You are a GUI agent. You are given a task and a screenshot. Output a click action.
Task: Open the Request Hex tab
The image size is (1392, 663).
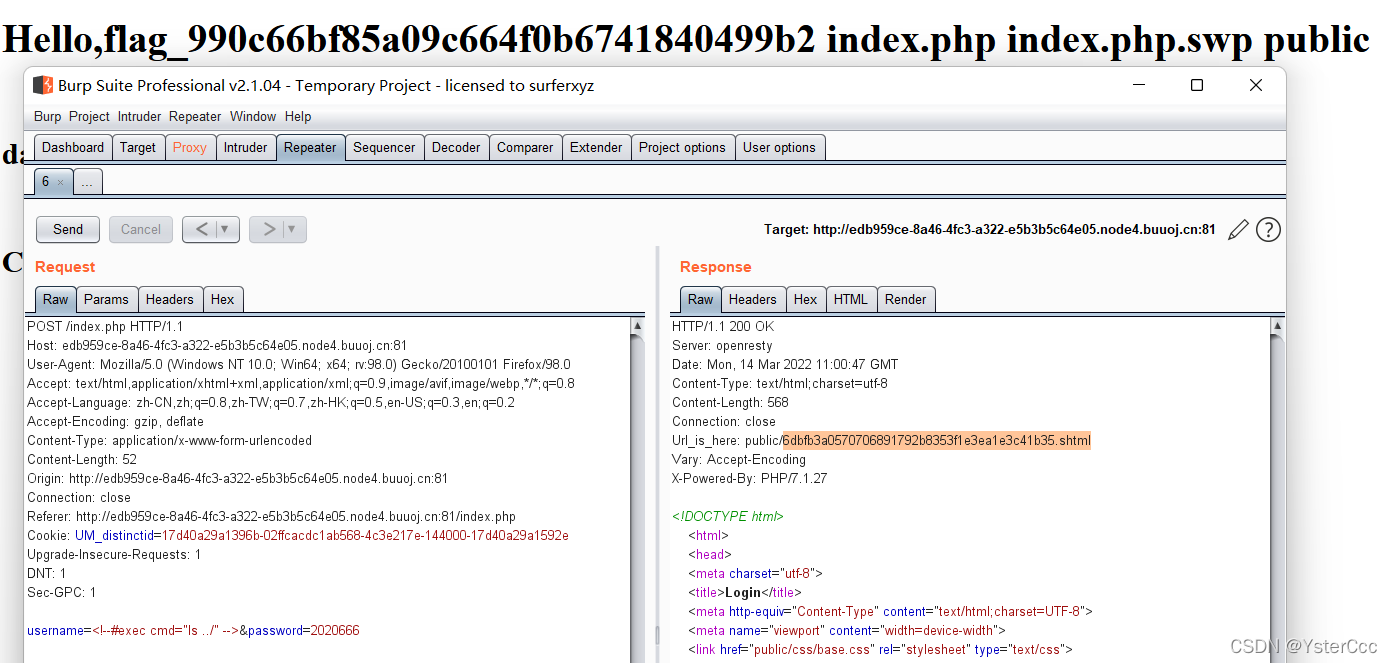pyautogui.click(x=223, y=299)
